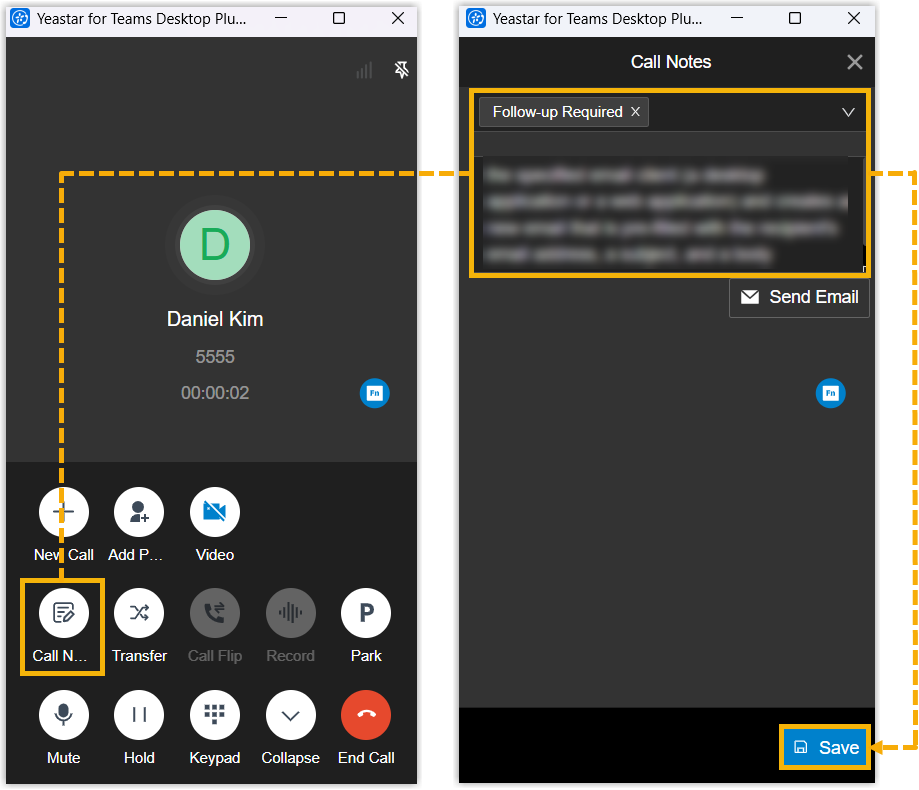Viewport: 919px width, 790px height.
Task: Save the call notes
Action: tap(825, 747)
